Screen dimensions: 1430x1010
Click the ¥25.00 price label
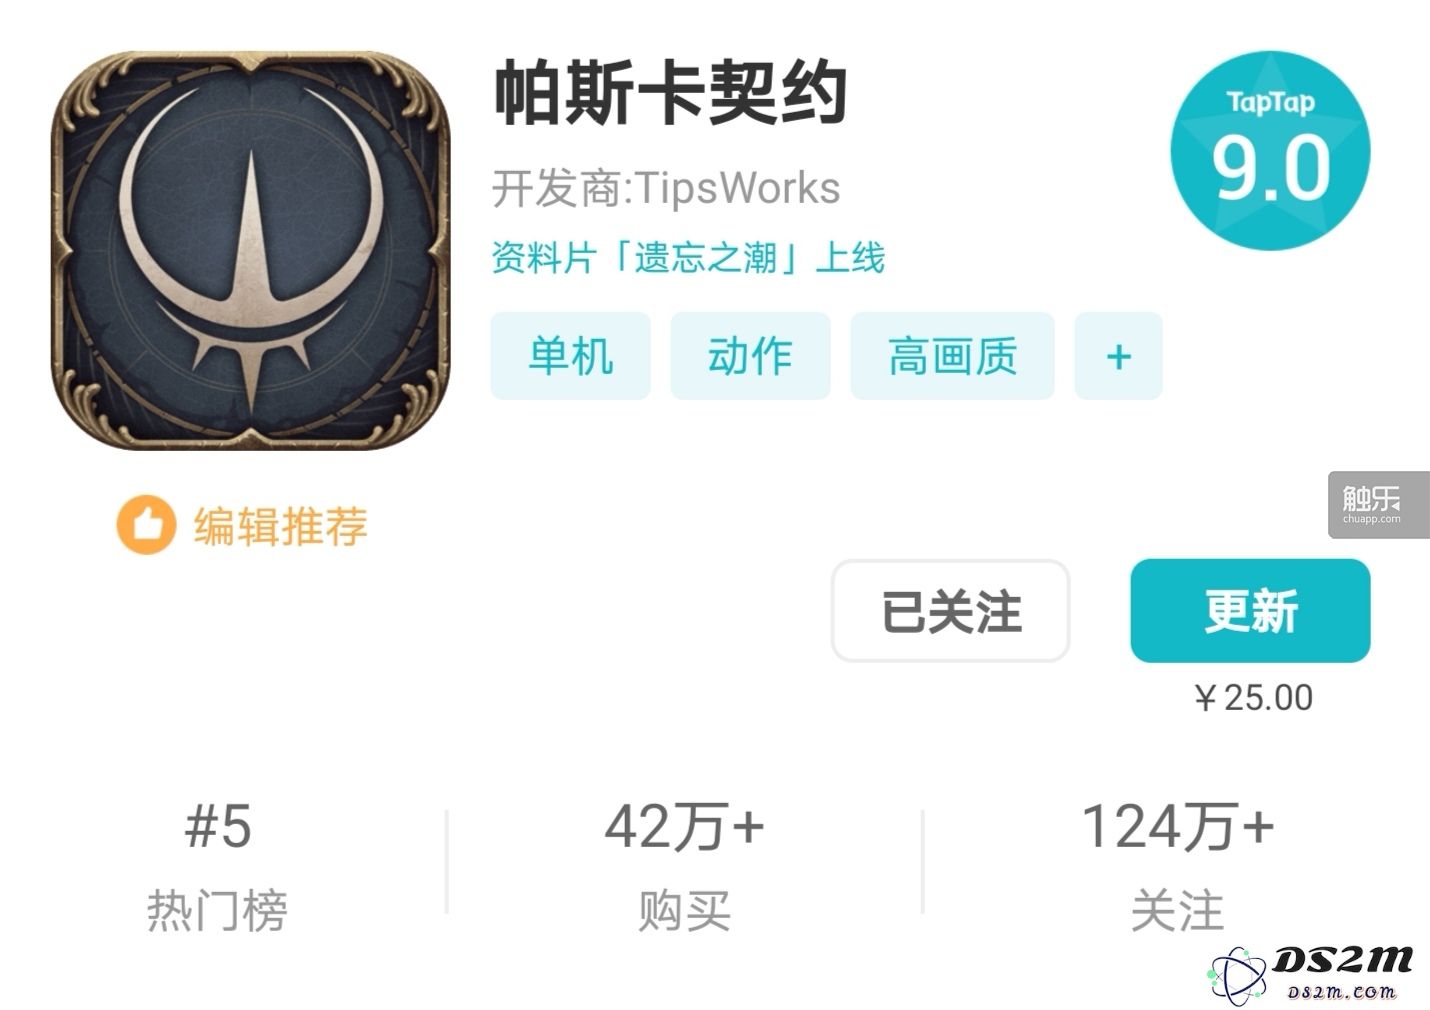pyautogui.click(x=1252, y=697)
